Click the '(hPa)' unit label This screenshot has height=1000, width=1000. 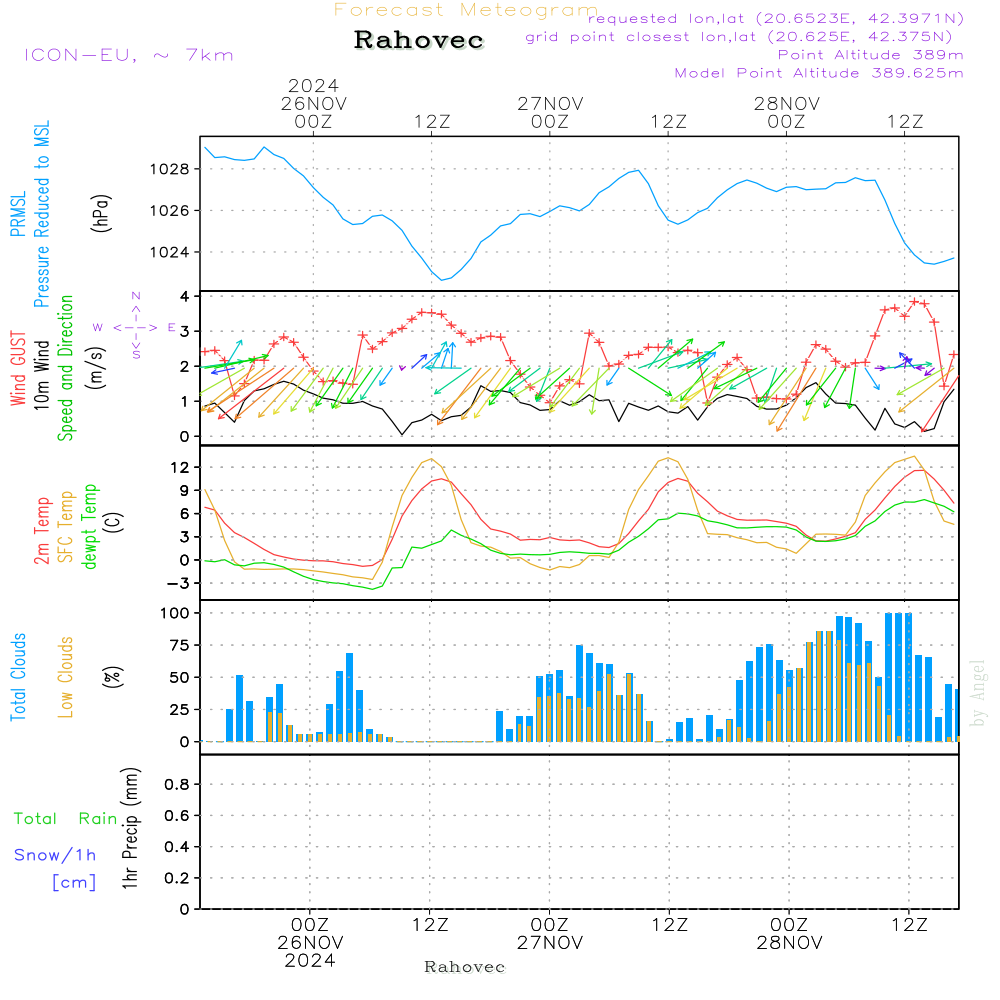point(101,214)
